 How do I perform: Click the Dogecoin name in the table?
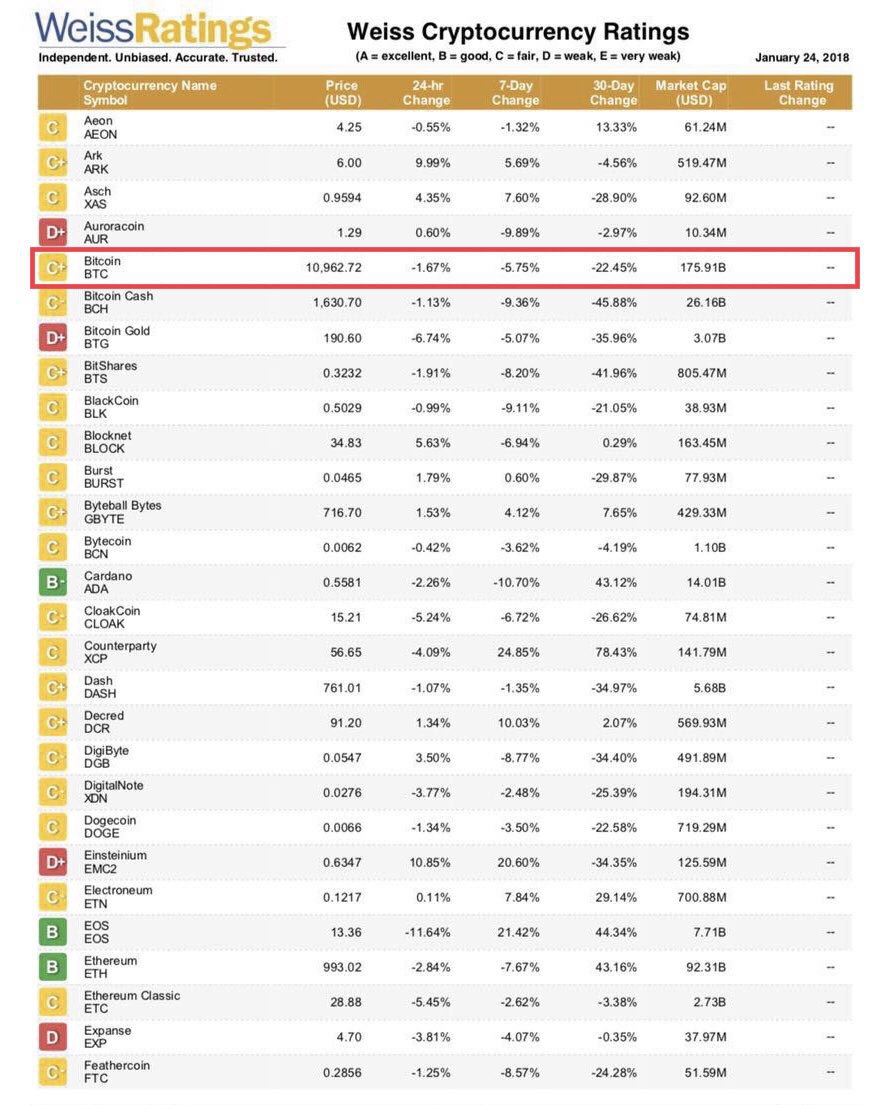tap(110, 821)
